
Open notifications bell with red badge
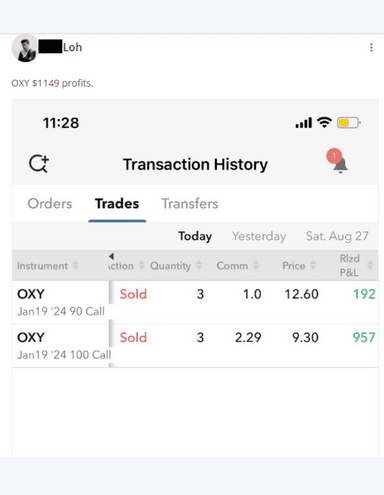[337, 161]
